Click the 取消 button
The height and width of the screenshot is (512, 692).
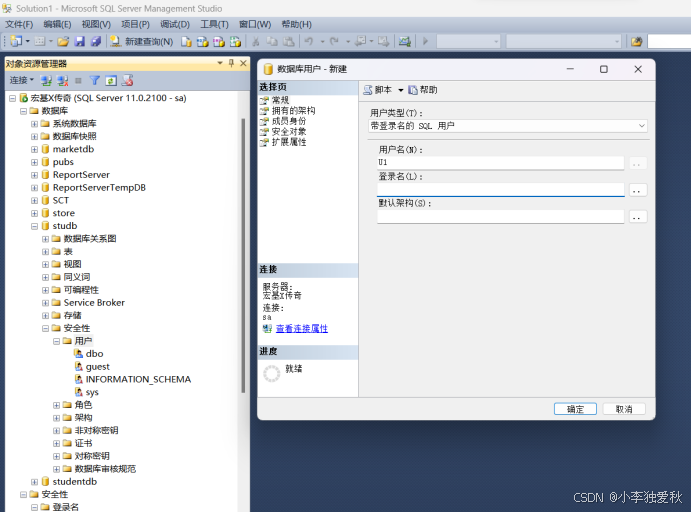click(624, 409)
